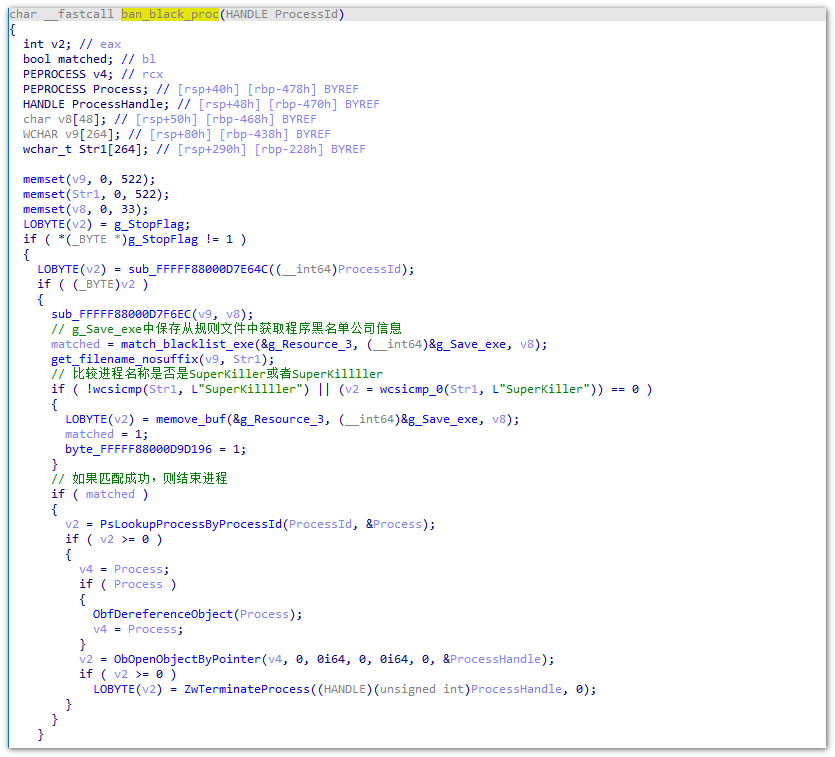Select the get_filename_nosuffix call
The image size is (835, 757).
[120, 359]
